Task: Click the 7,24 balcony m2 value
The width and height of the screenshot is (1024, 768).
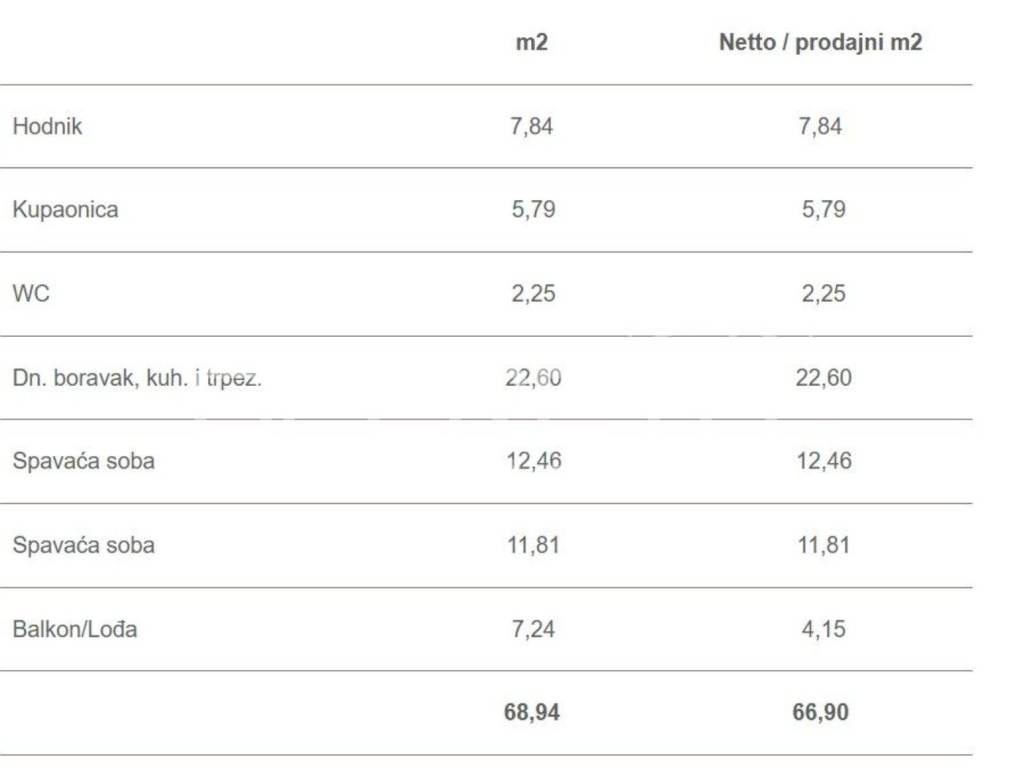Action: pyautogui.click(x=533, y=629)
